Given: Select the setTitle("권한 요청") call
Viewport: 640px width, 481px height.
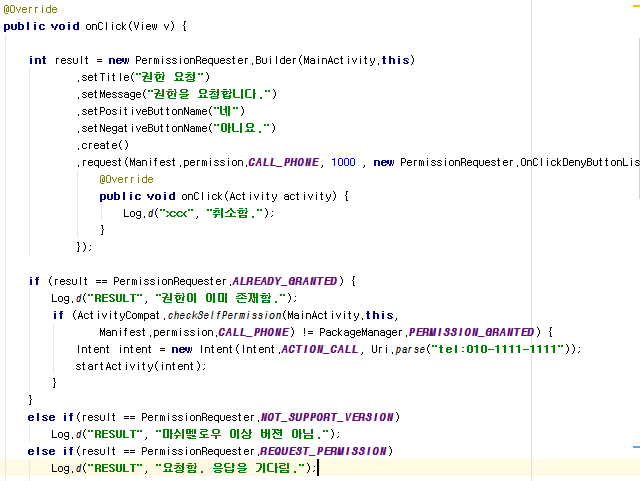Looking at the screenshot, I should click(143, 77).
